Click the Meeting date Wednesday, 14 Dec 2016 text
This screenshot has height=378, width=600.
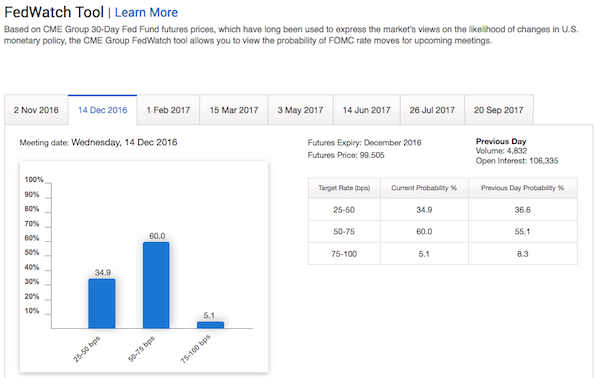pos(98,142)
